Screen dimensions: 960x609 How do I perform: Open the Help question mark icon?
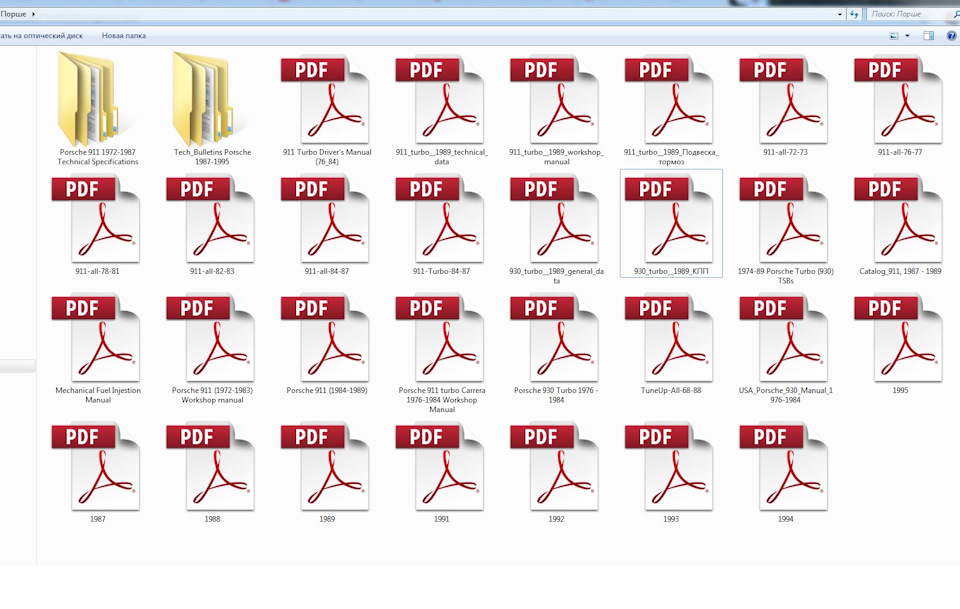tap(952, 35)
